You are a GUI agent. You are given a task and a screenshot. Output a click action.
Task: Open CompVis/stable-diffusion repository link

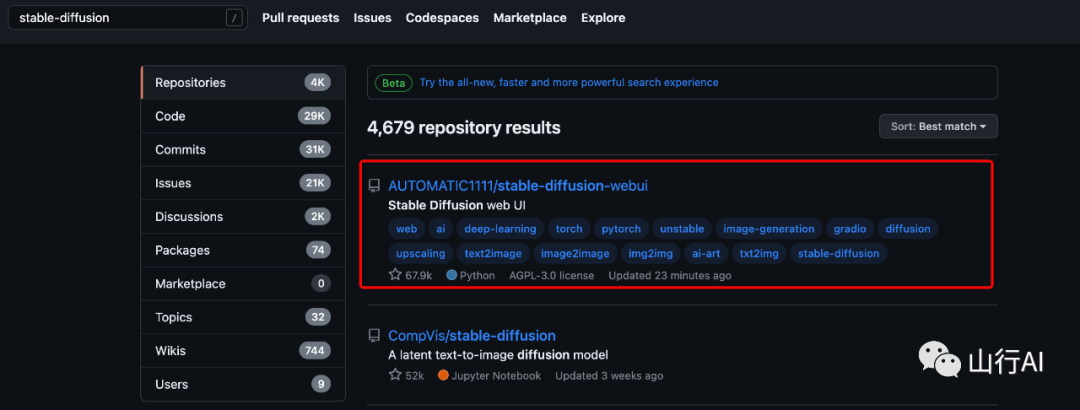click(x=471, y=335)
